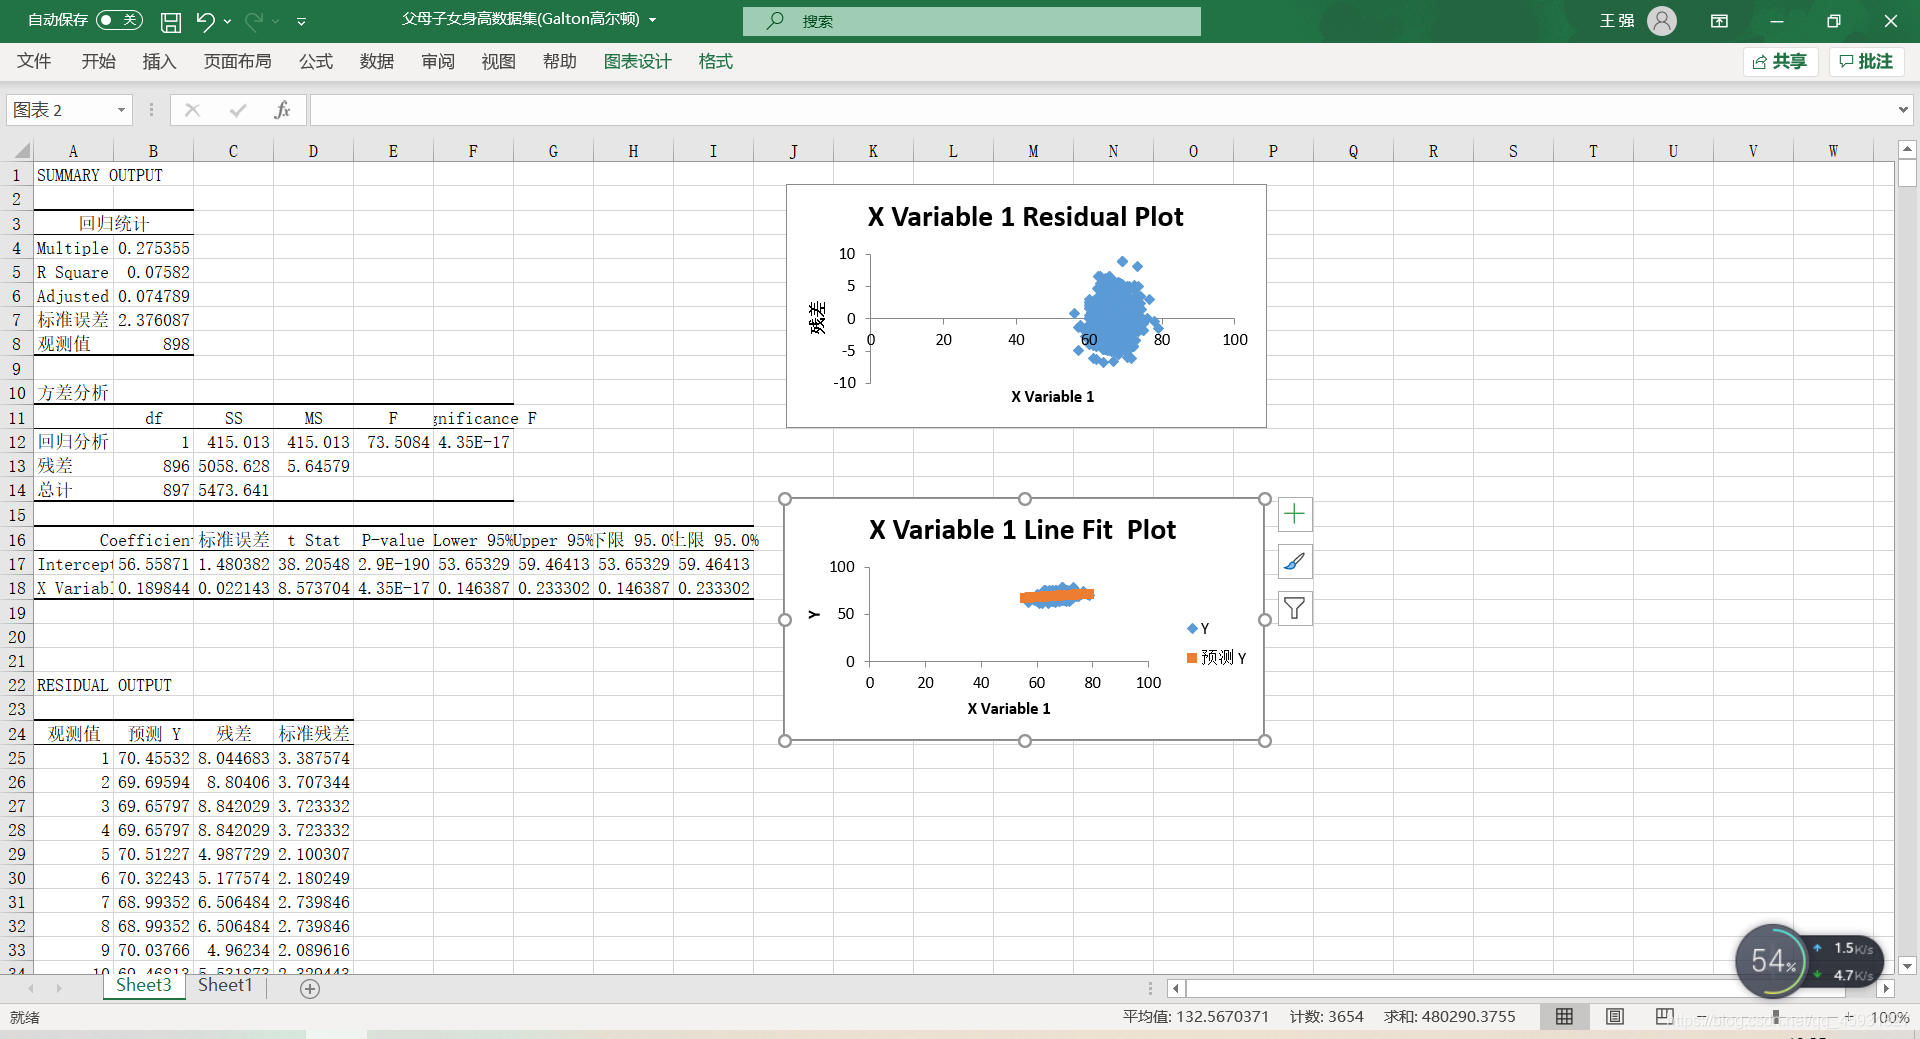Click the 54% floating network monitor widget
This screenshot has width=1920, height=1039.
1773,961
